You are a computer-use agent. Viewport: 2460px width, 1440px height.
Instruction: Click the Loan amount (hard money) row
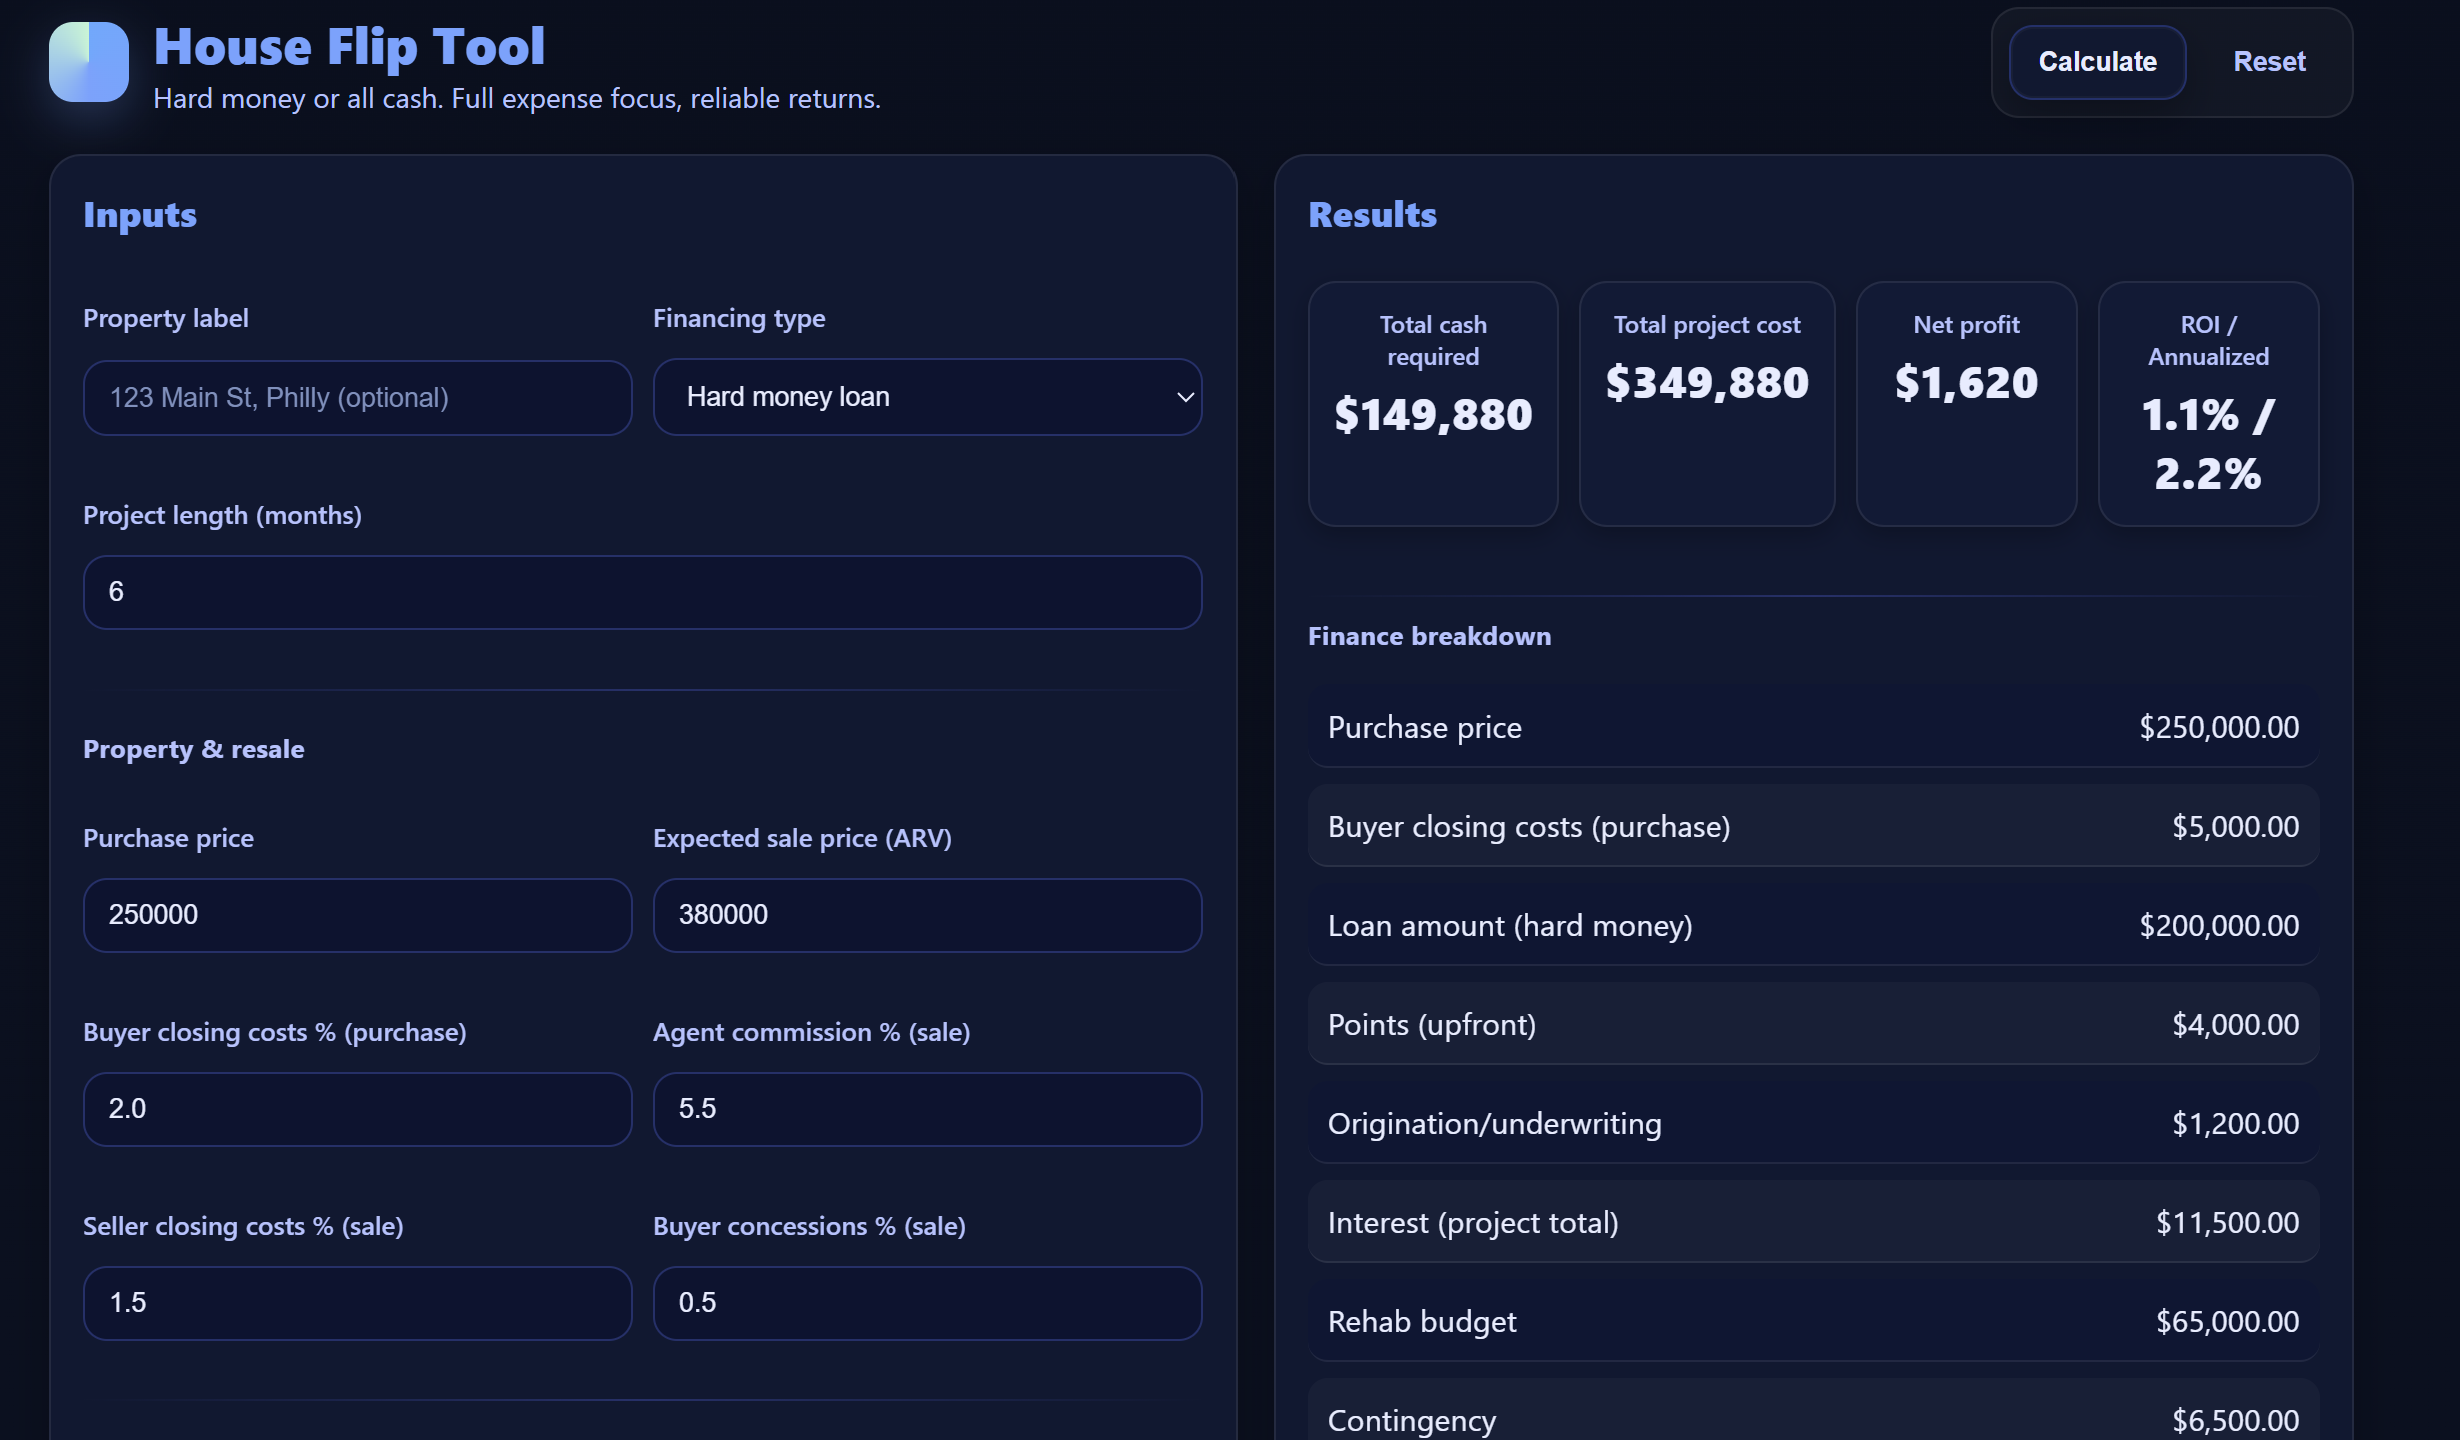(x=1812, y=926)
